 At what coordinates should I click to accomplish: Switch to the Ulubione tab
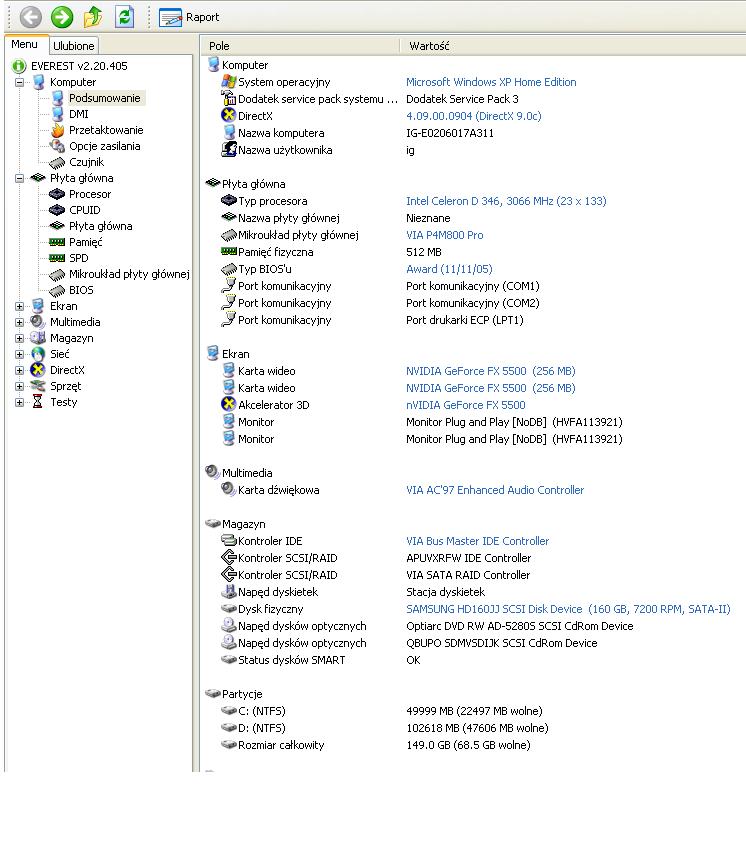pos(74,46)
